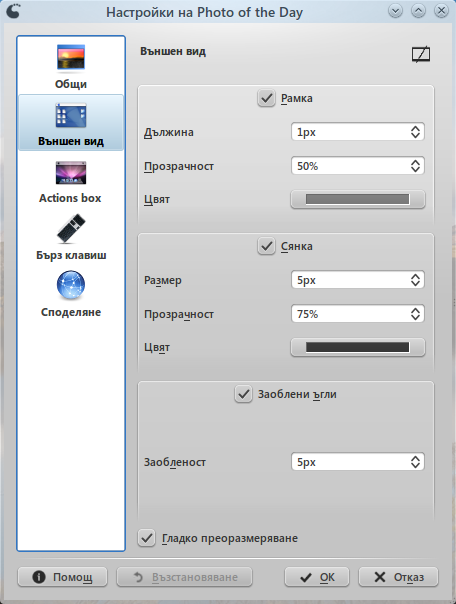Click the Външен вид page heading
Viewport: 456px width, 604px height.
pos(173,51)
